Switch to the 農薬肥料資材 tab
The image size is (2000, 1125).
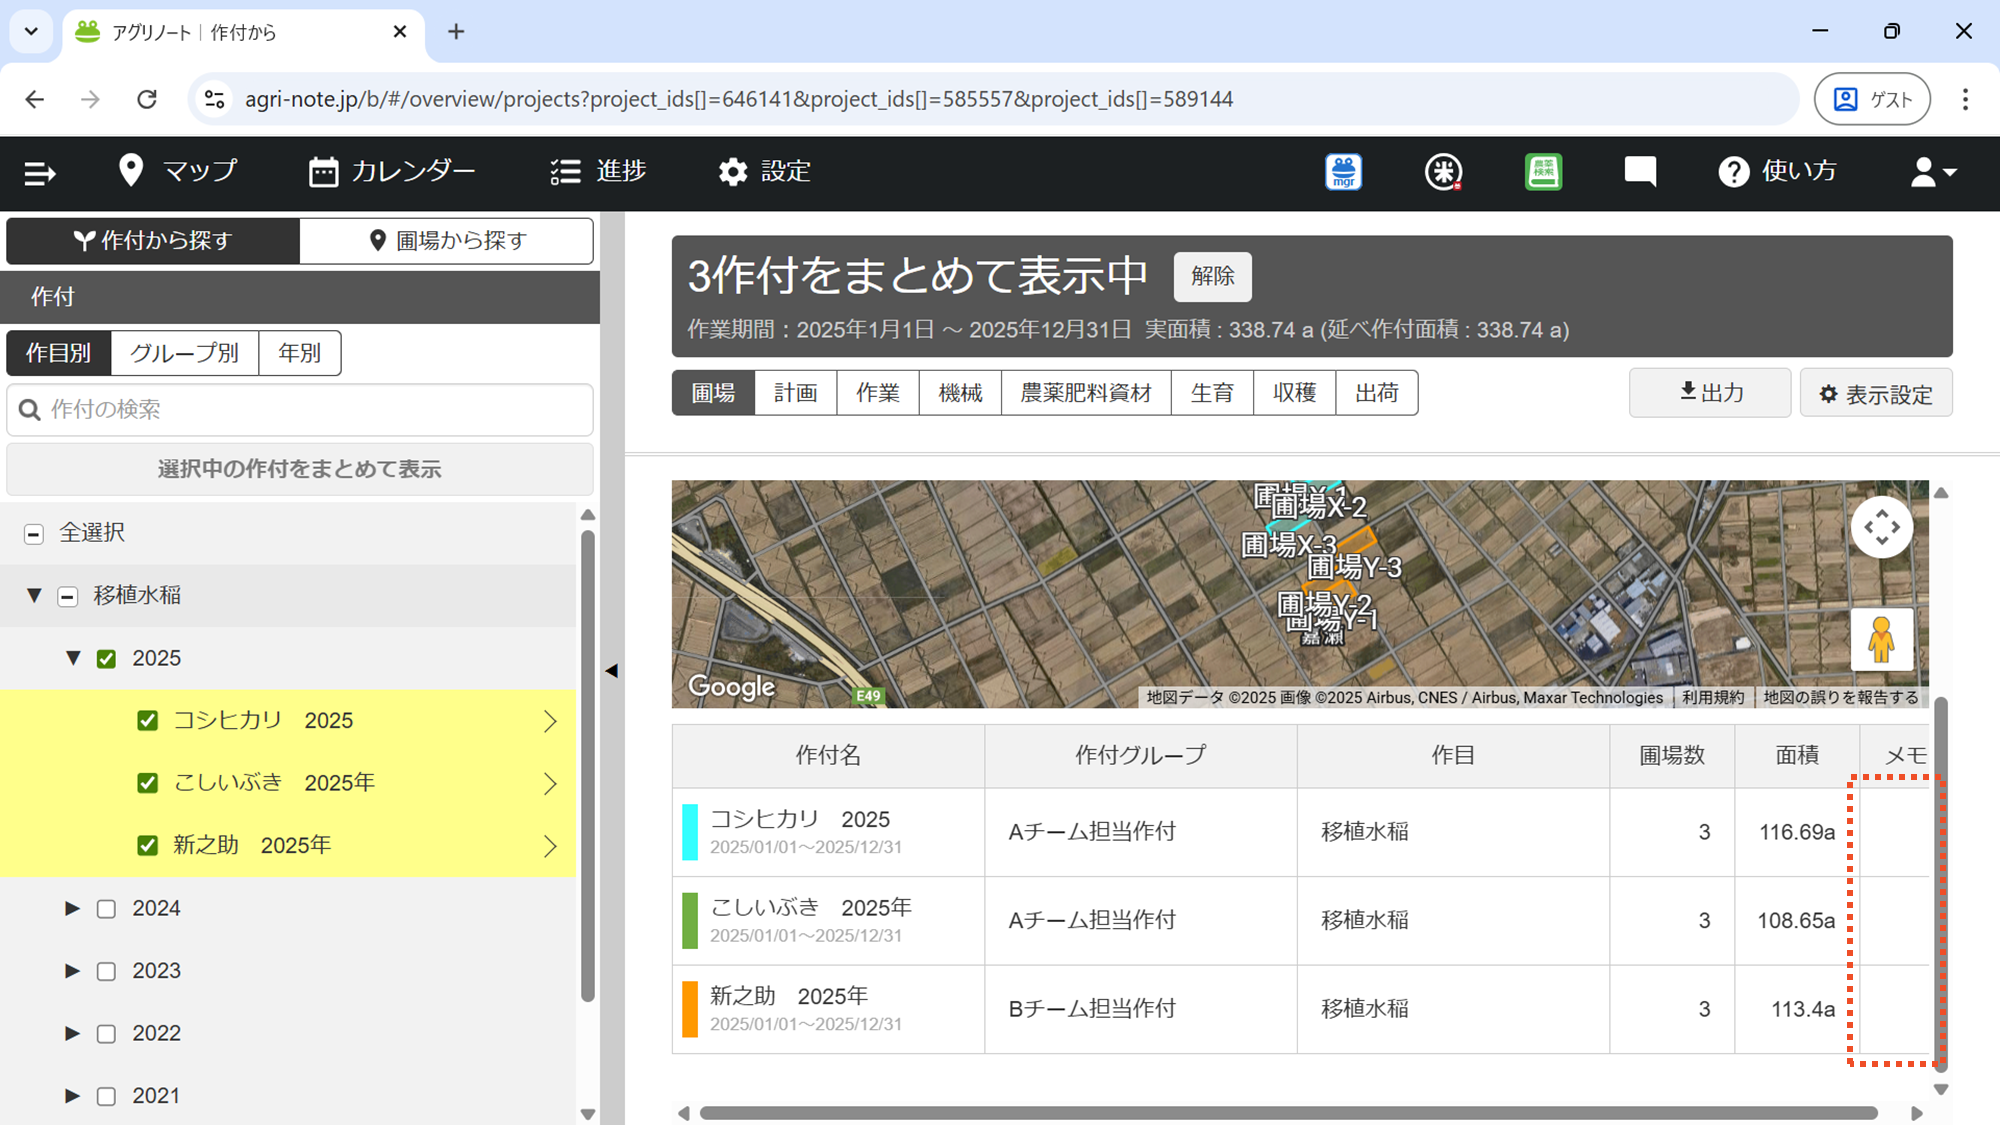point(1085,393)
